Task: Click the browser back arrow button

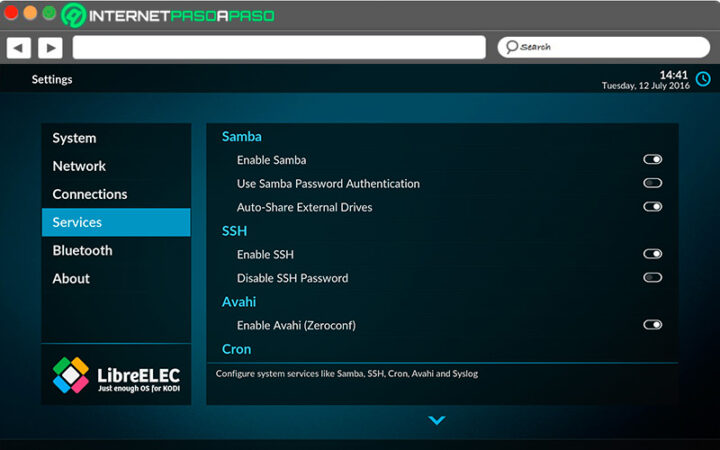Action: [x=19, y=48]
